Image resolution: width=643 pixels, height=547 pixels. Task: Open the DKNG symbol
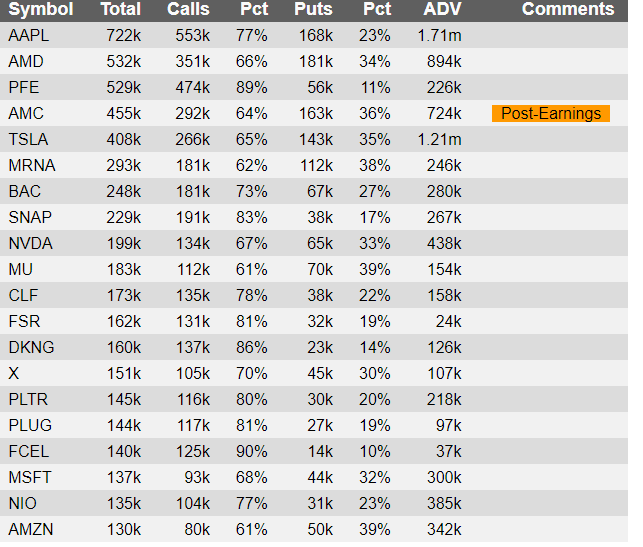coord(31,347)
